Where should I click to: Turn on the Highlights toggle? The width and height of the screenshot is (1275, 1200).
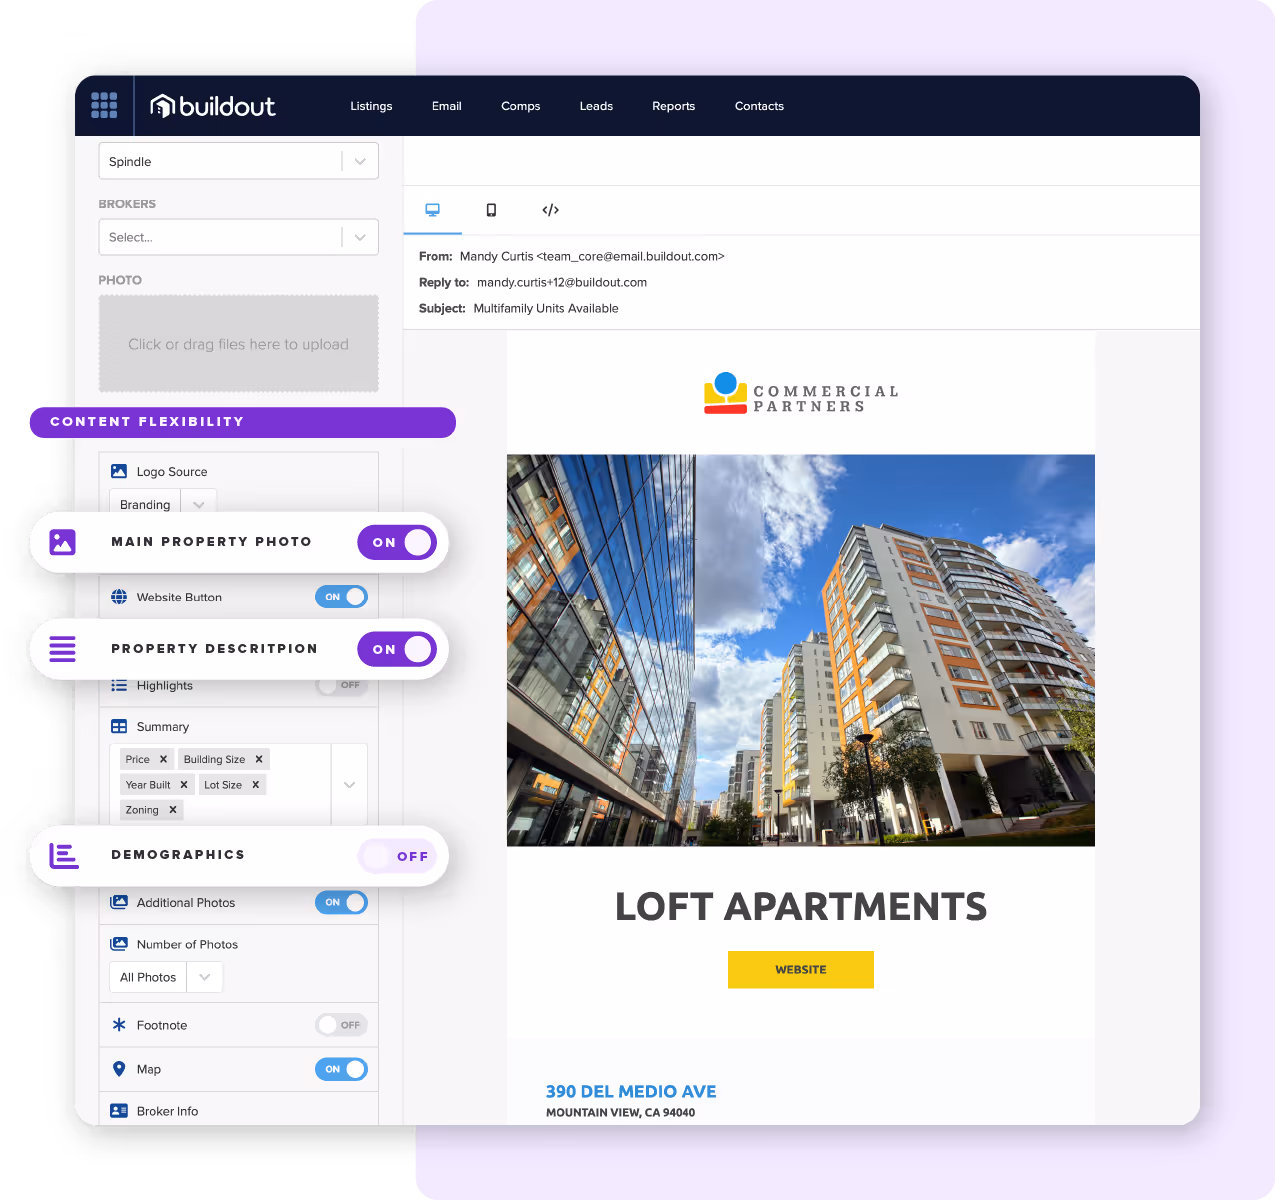(x=341, y=685)
